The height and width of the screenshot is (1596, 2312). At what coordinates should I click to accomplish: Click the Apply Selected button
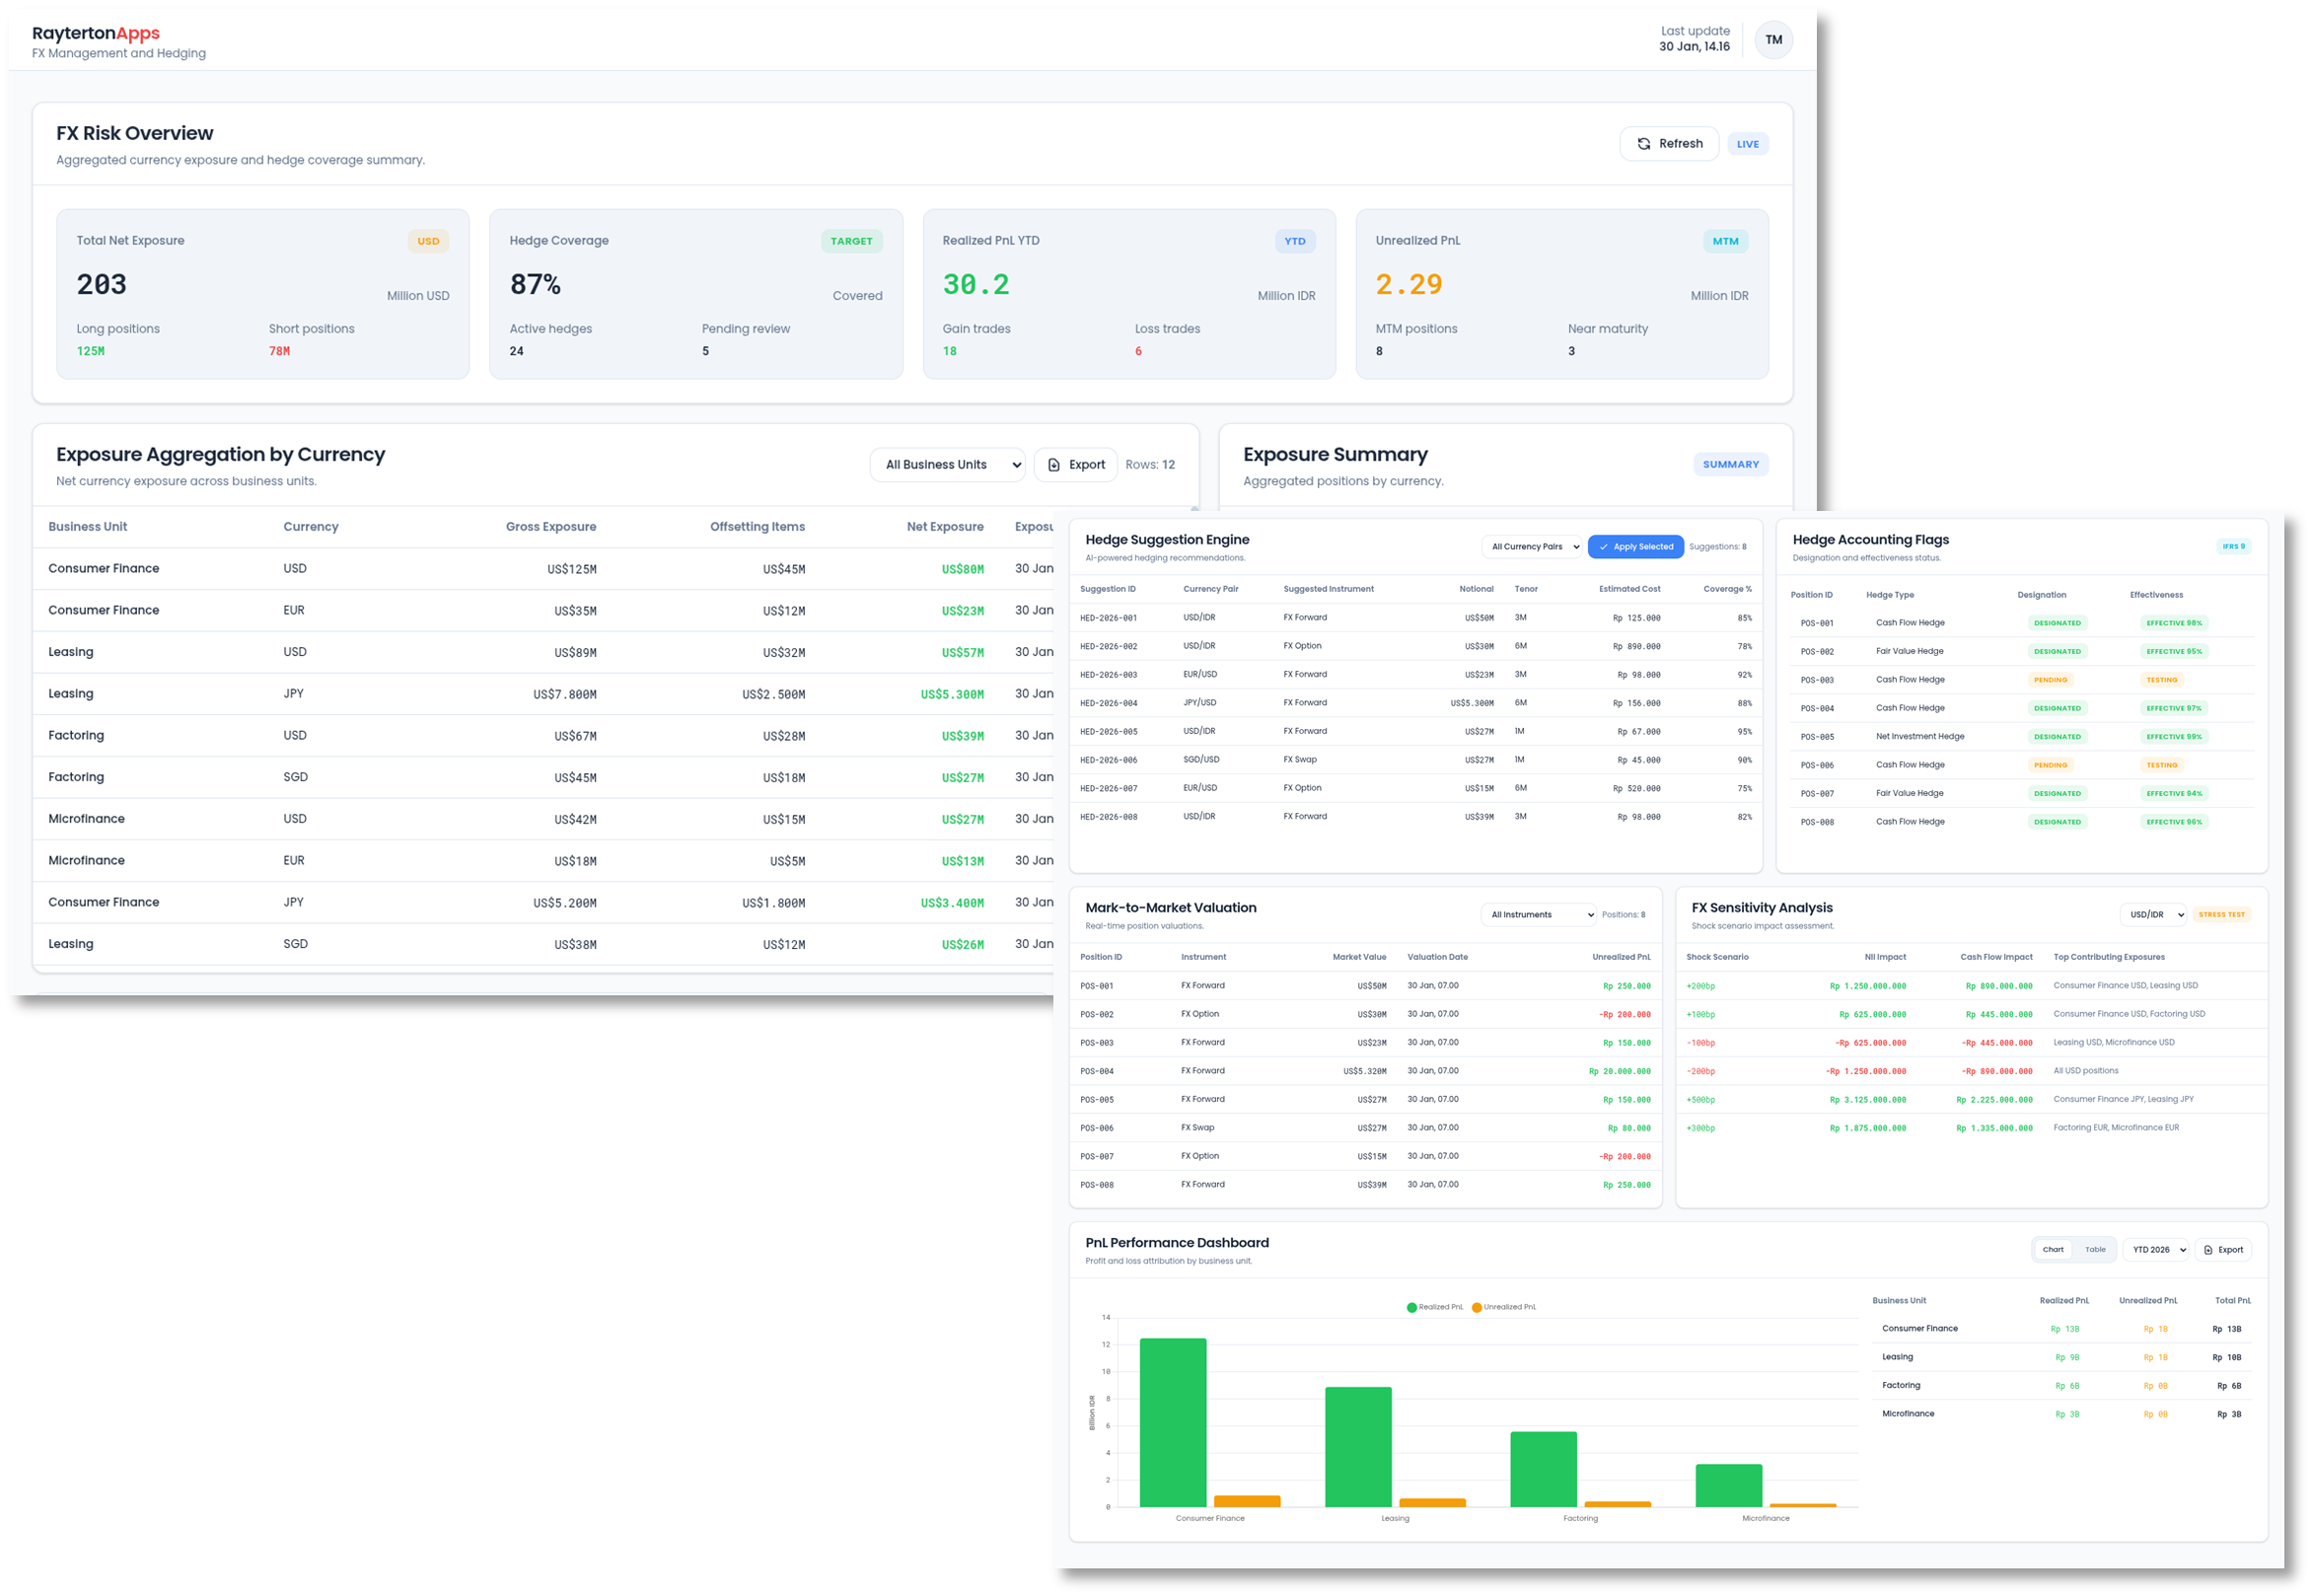(x=1635, y=546)
